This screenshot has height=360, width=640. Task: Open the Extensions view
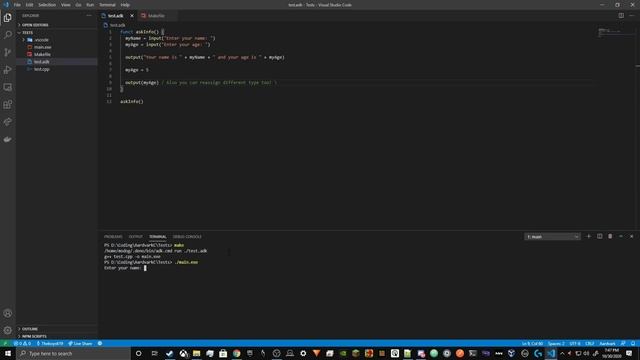click(8, 104)
